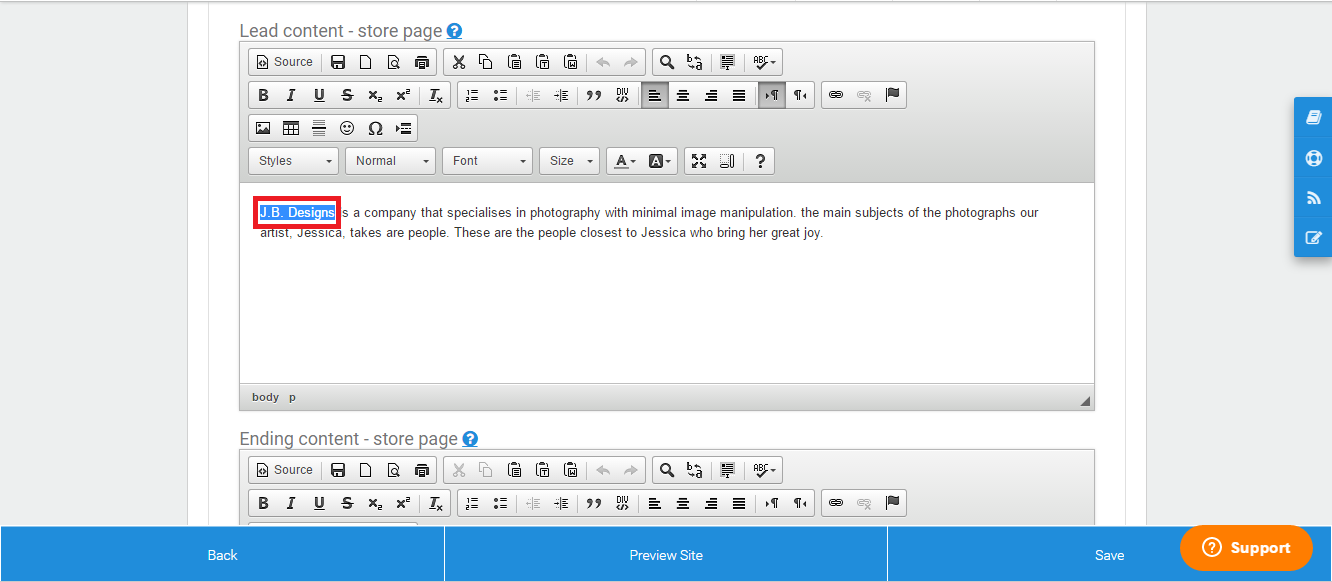1332x582 pixels.
Task: Click Remove Format in Lead content editor
Action: (x=436, y=96)
